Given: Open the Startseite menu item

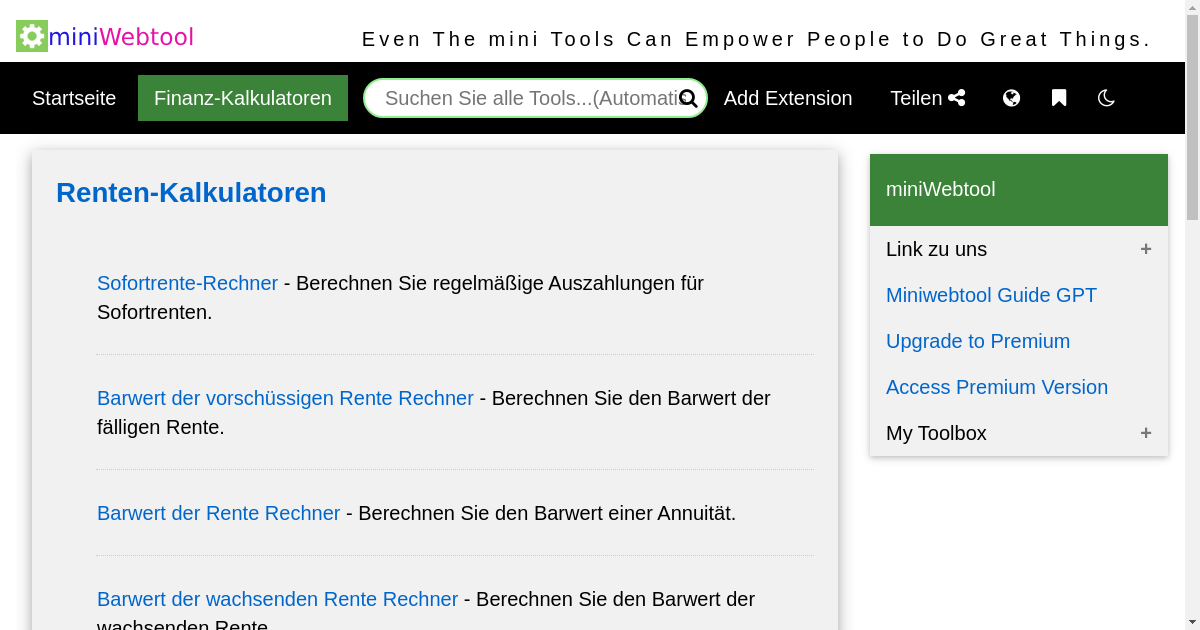Looking at the screenshot, I should [74, 98].
